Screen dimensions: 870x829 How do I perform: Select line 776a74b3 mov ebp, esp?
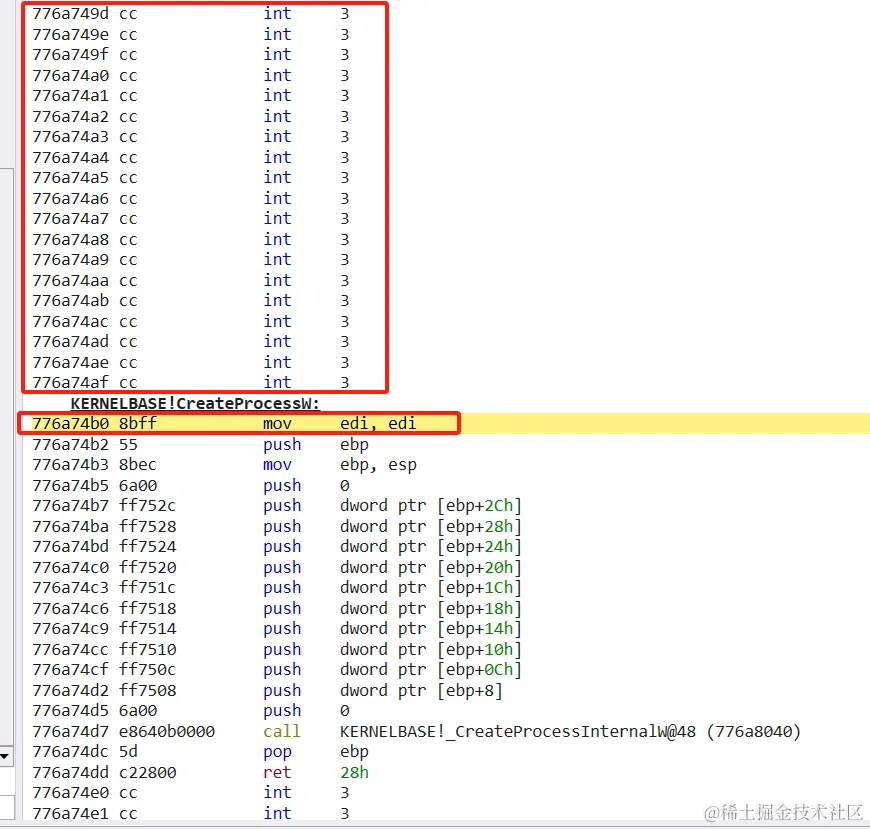[224, 464]
